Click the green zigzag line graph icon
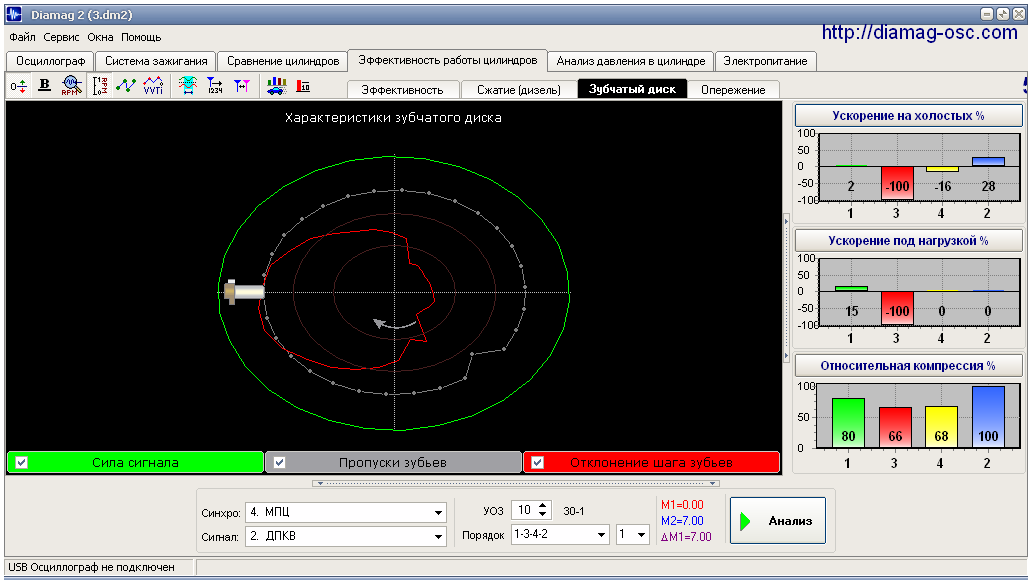The image size is (1032, 580). [126, 86]
